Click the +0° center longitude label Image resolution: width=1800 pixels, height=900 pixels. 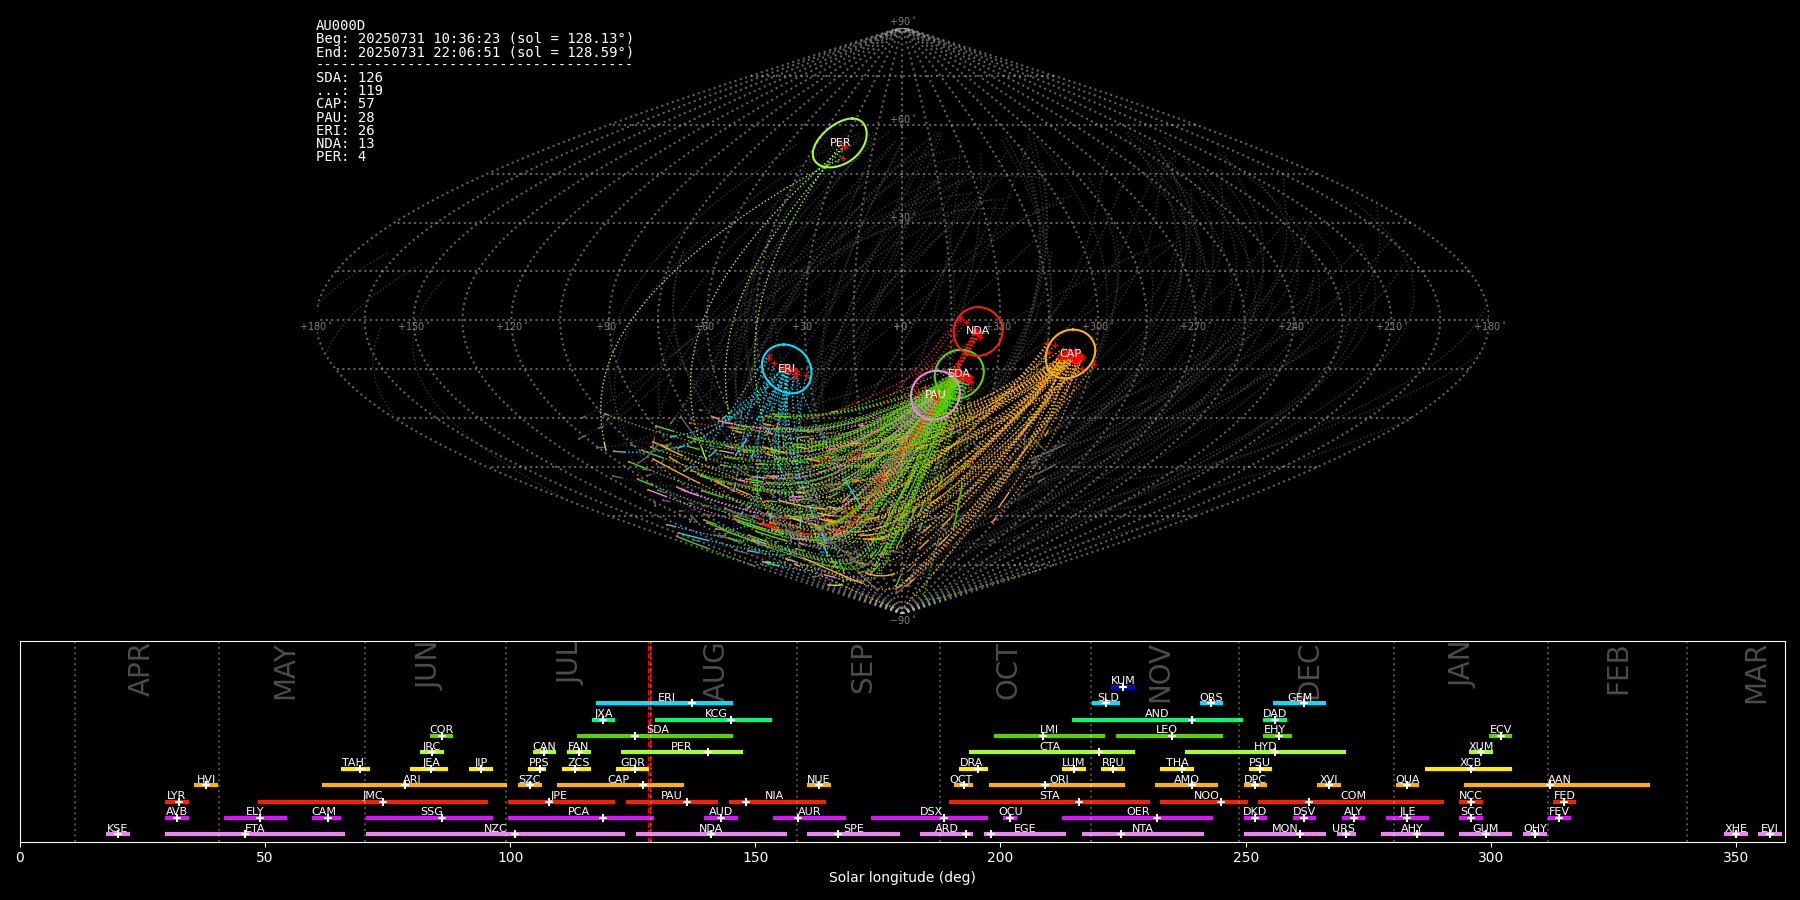pos(901,327)
